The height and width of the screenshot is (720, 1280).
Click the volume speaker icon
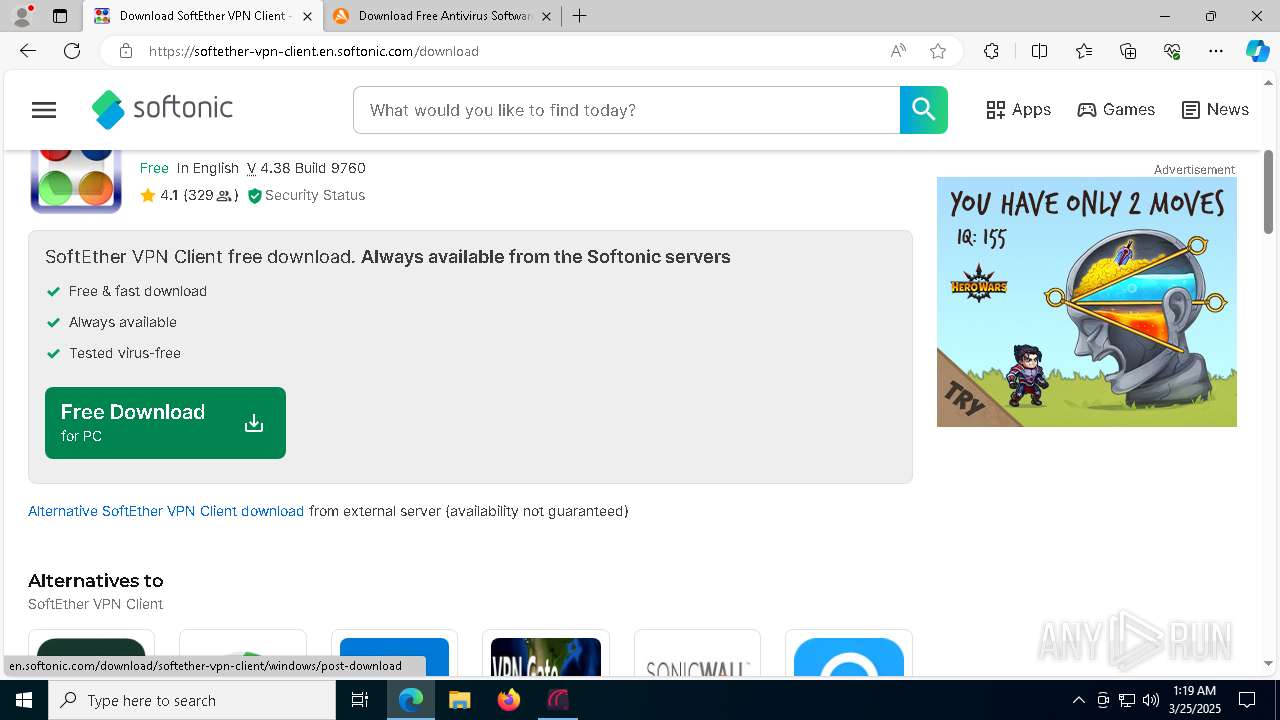coord(1150,700)
